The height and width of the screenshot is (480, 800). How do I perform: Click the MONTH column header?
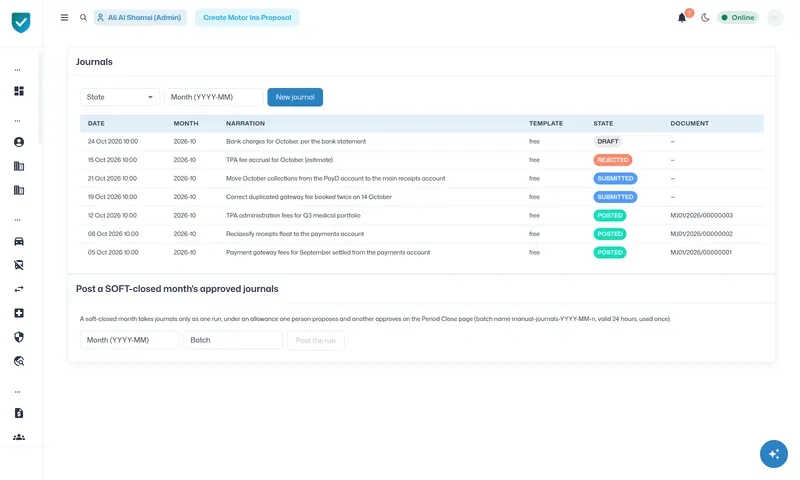[186, 123]
